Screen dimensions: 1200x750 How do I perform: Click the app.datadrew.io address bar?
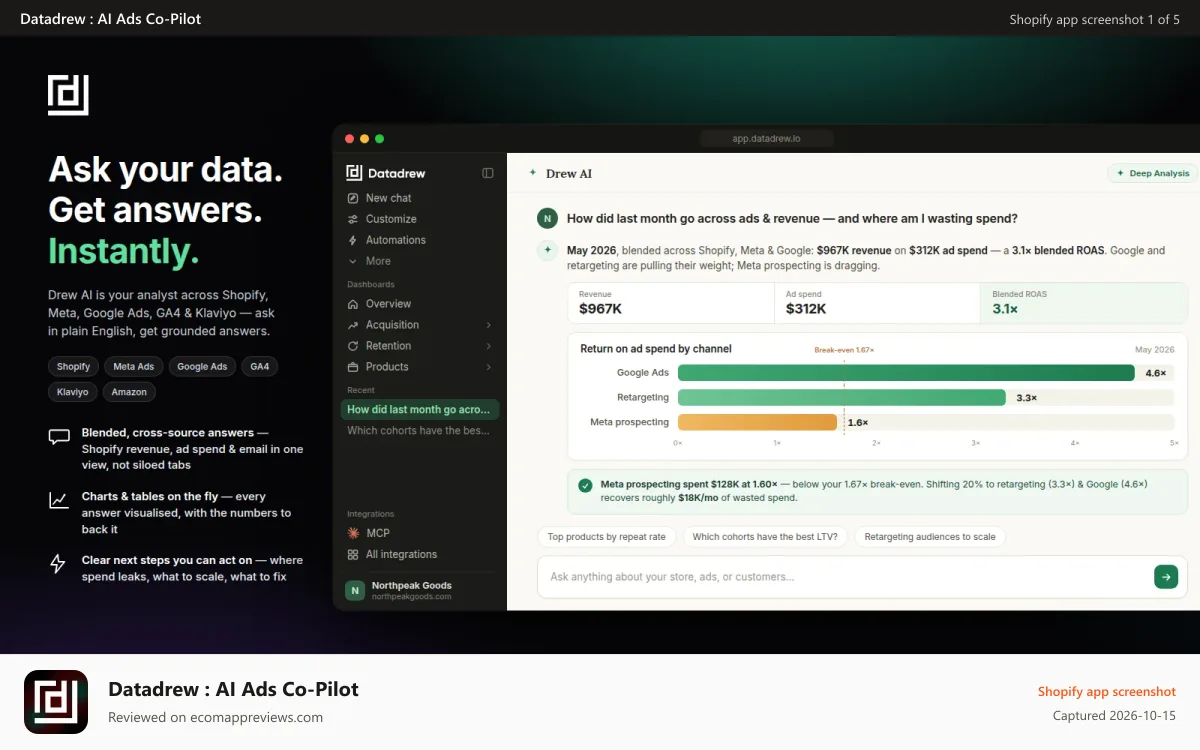pos(766,139)
